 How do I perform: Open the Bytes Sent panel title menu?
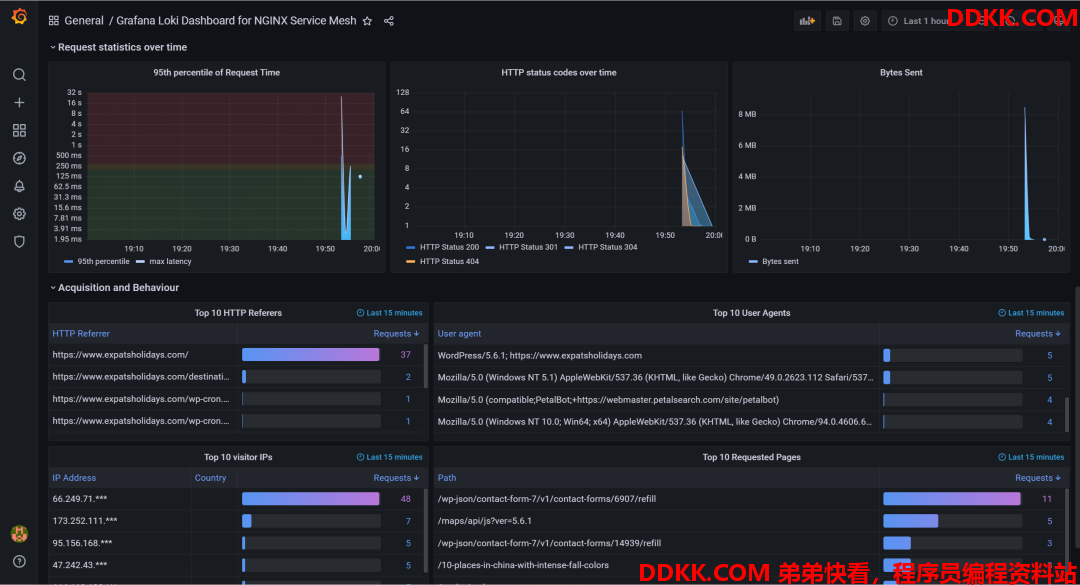pos(901,72)
